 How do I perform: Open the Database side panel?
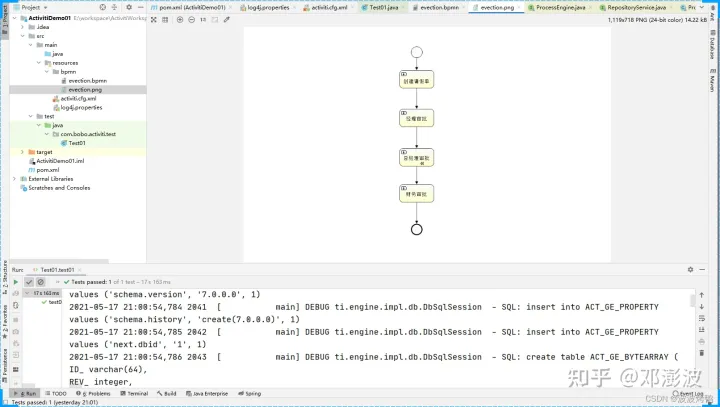(x=712, y=45)
